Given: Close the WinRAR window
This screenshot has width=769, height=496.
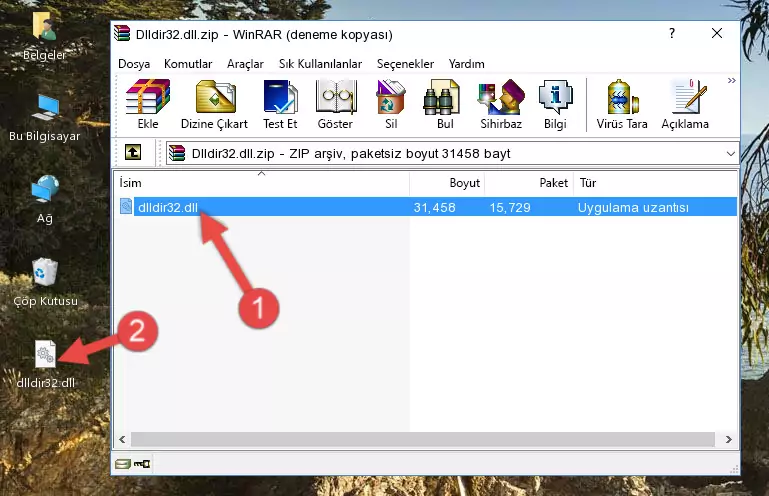Looking at the screenshot, I should [x=717, y=33].
